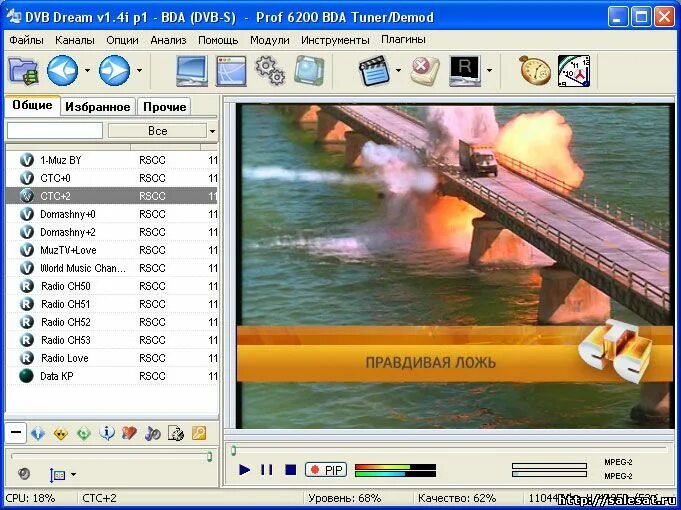681x510 pixels.
Task: Click the red heart favorites icon
Action: (129, 433)
